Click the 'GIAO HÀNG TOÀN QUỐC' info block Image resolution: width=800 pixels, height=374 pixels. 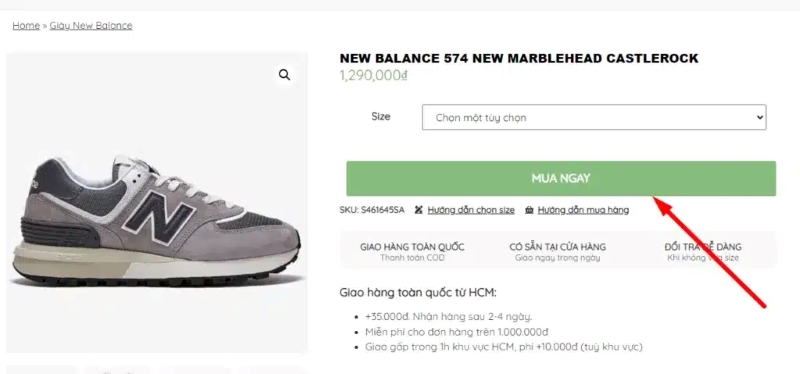[412, 252]
